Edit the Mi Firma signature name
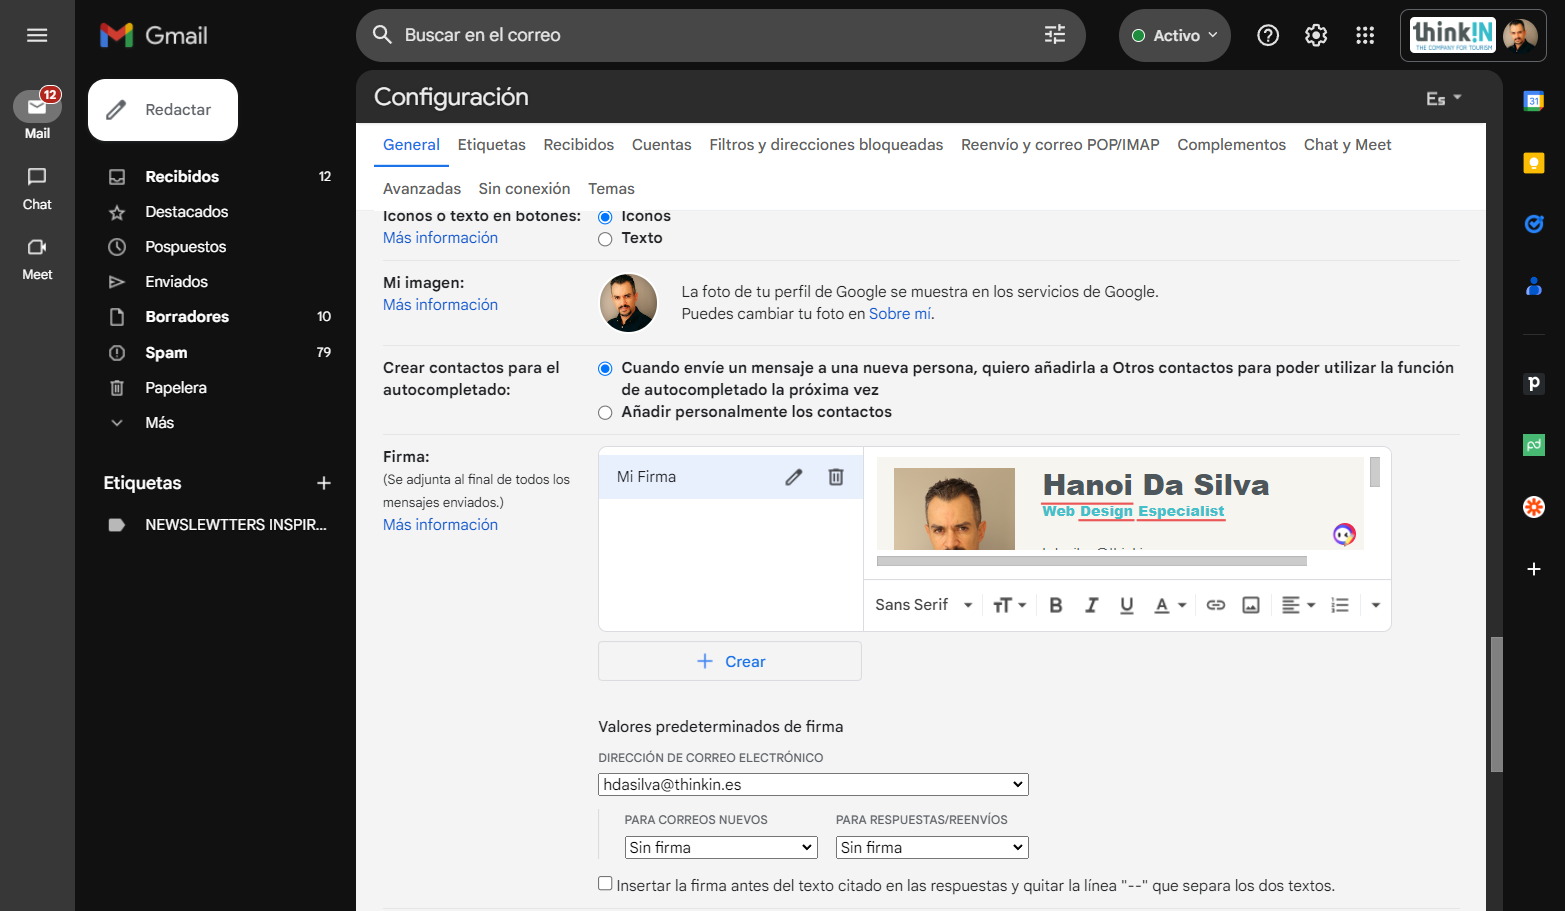Viewport: 1565px width, 911px height. tap(794, 477)
